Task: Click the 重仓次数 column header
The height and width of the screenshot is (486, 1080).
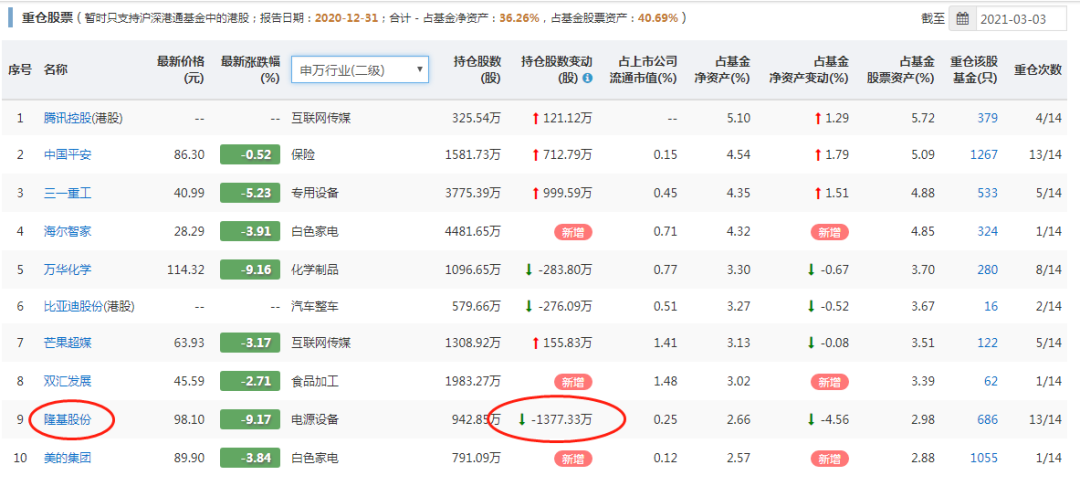Action: click(1038, 70)
